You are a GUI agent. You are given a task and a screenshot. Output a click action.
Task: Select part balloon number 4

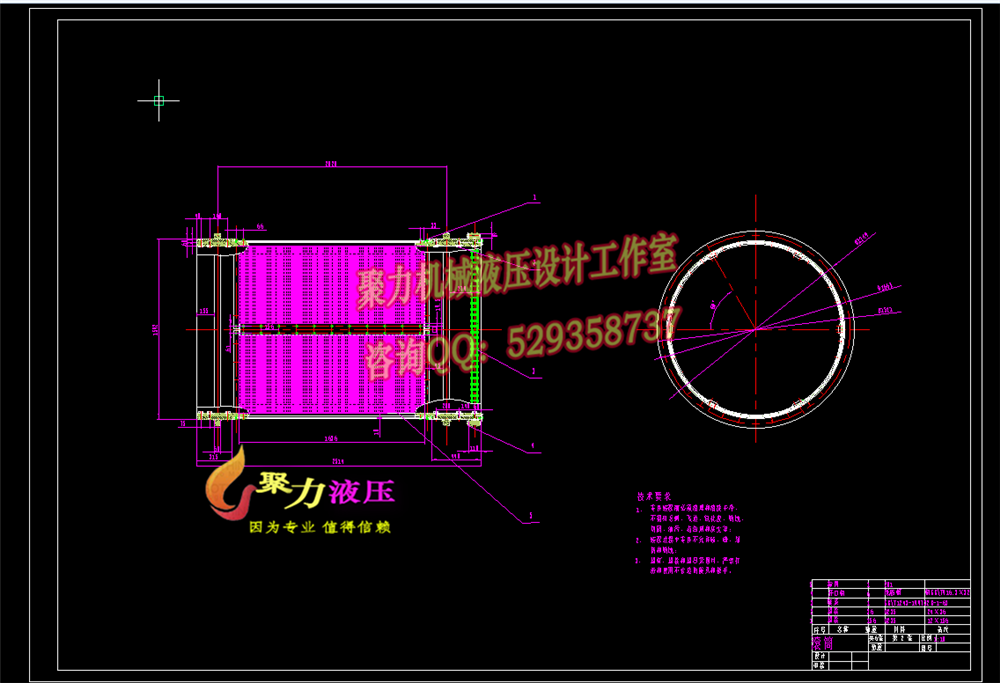click(533, 446)
